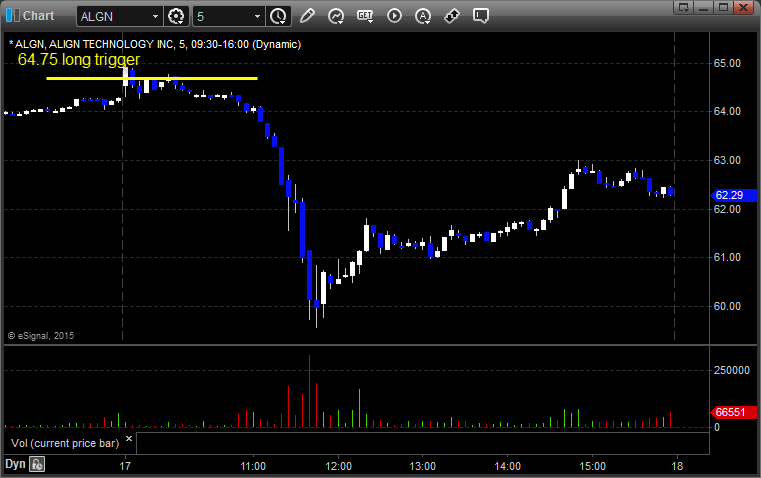Click the 60.00 price axis label
The image size is (761, 478).
click(727, 306)
